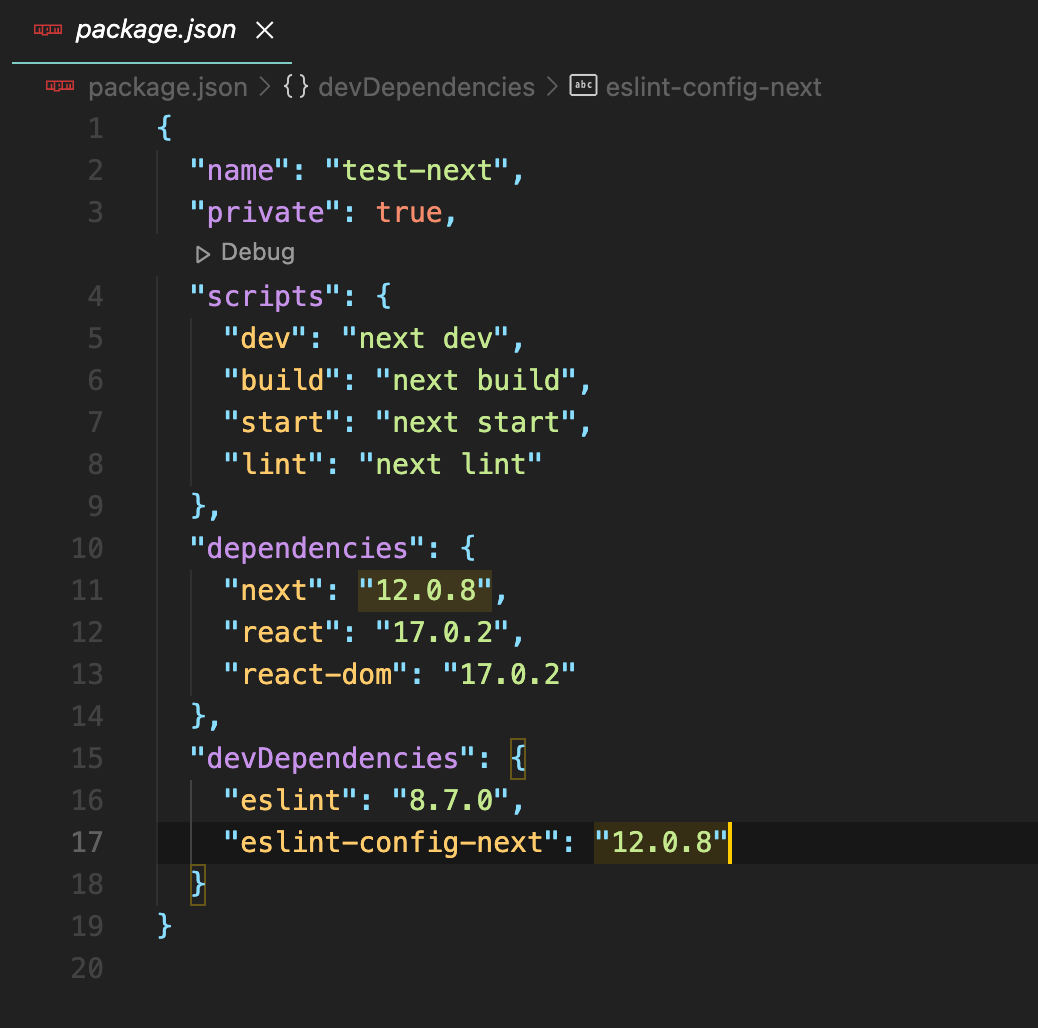Click the true boolean value
The width and height of the screenshot is (1038, 1028).
click(409, 212)
